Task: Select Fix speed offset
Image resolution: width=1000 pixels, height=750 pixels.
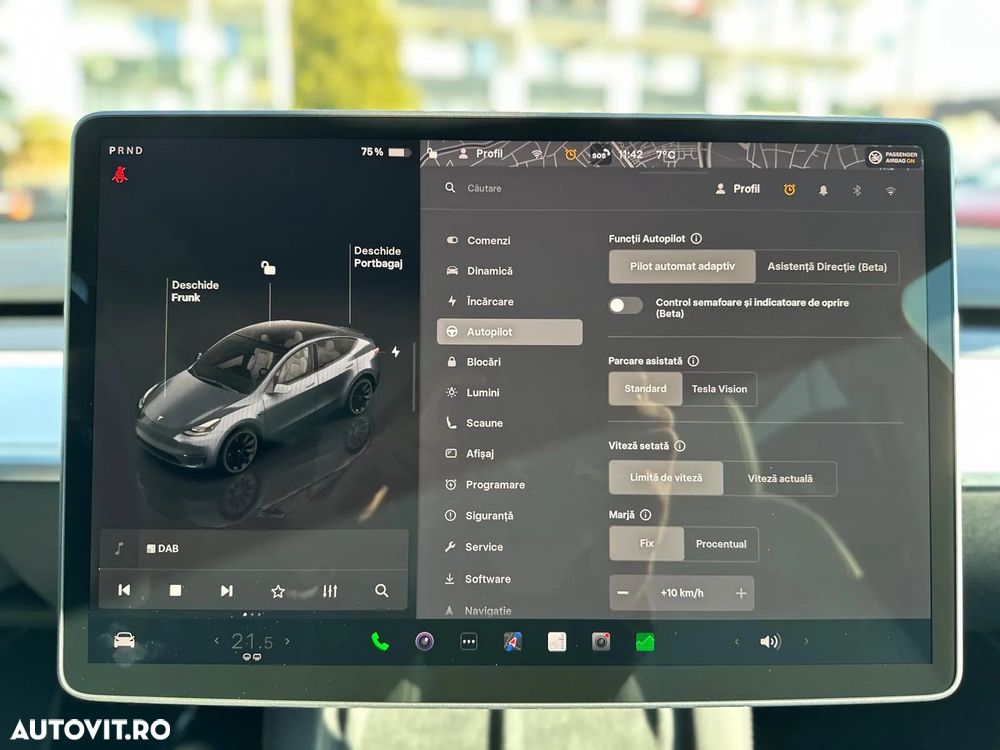Action: coord(647,543)
